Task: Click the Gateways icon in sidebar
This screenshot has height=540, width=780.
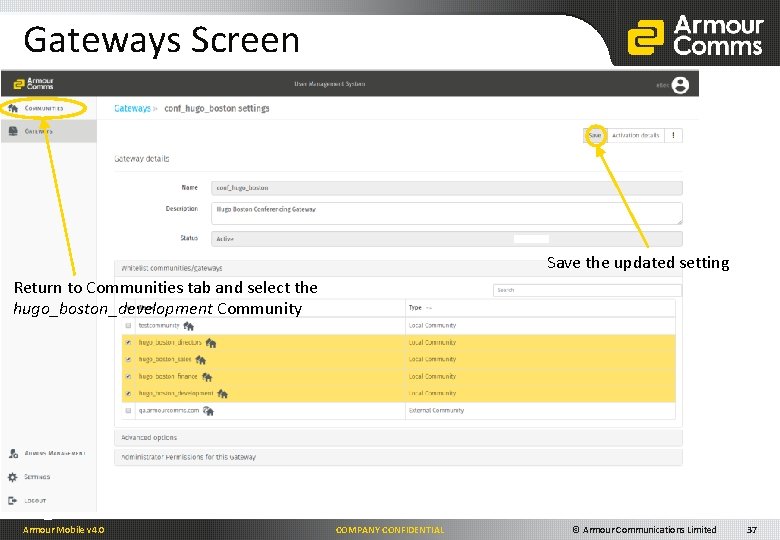Action: 13,131
